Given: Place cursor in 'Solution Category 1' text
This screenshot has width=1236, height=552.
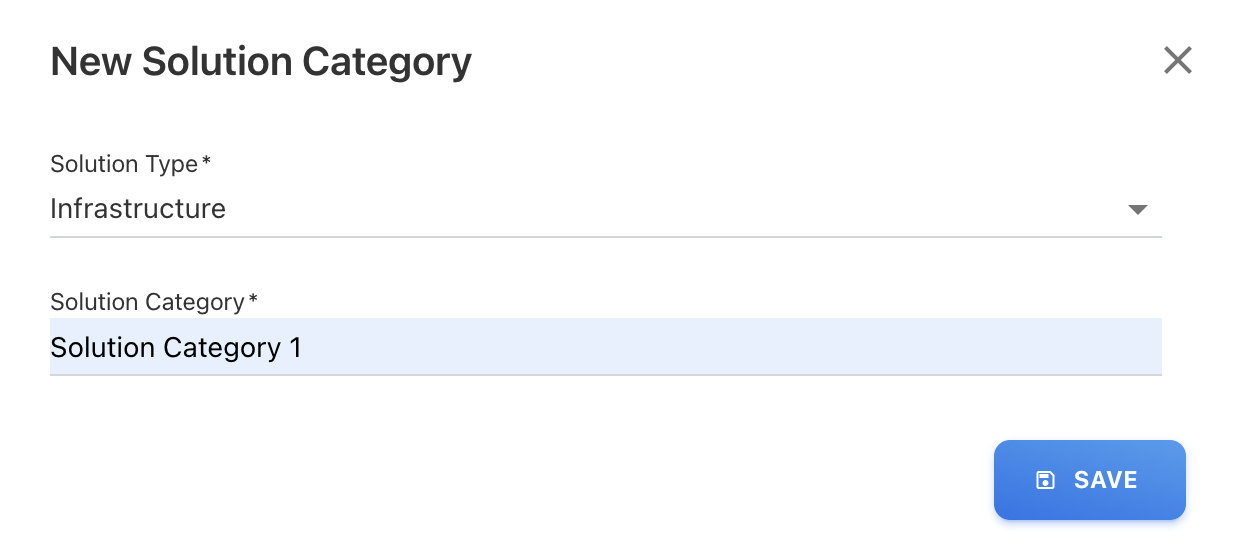Looking at the screenshot, I should tap(175, 348).
